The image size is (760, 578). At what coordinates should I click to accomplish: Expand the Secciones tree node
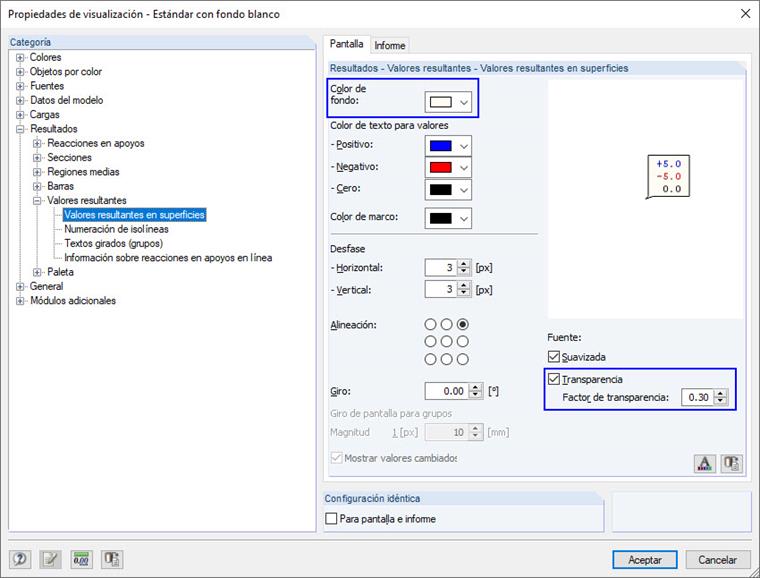37,158
